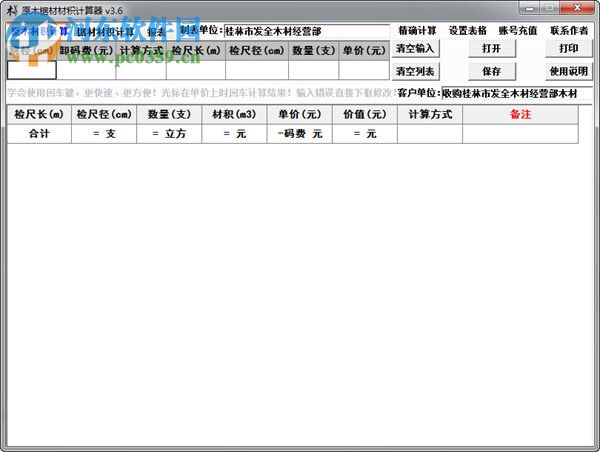Open the 报表 tab

tap(157, 32)
